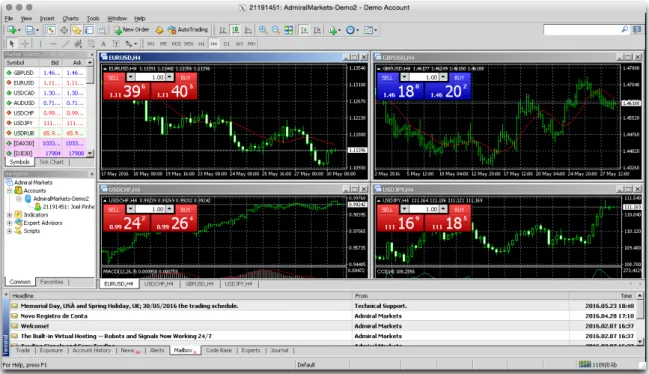Zoom in on the chart
649x374 pixels.
(263, 30)
